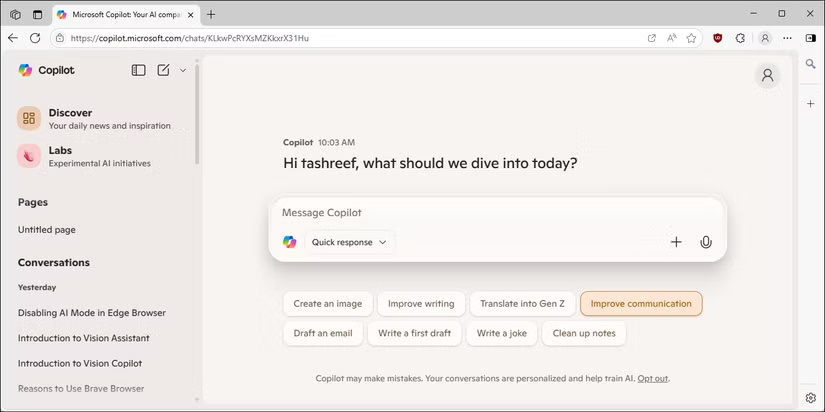The image size is (825, 412).
Task: Choose Clean up notes suggestion
Action: click(584, 333)
